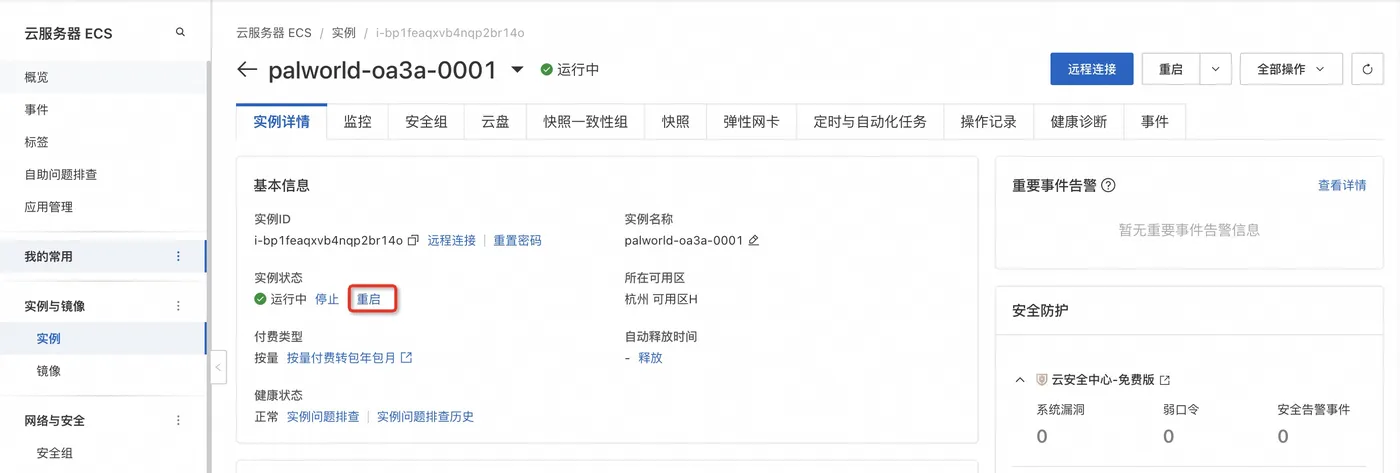The width and height of the screenshot is (1400, 473).
Task: Copy the instance ID using the copy icon
Action: pyautogui.click(x=413, y=241)
